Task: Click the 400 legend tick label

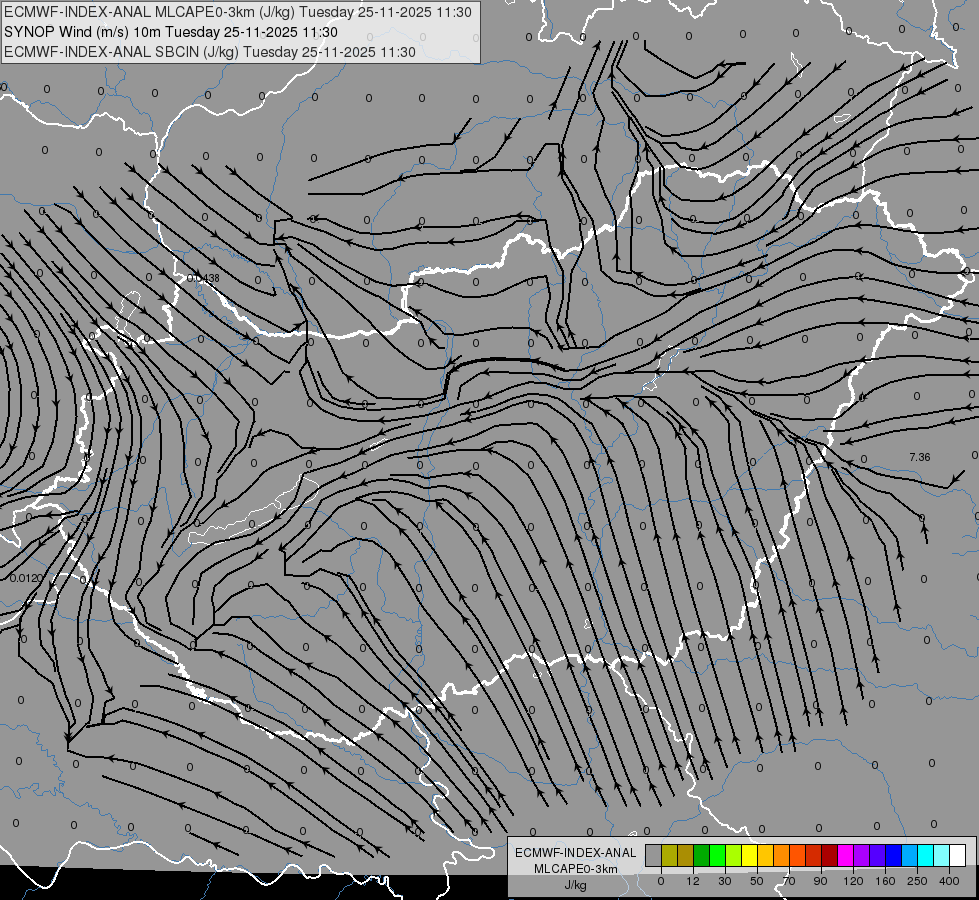Action: (949, 881)
